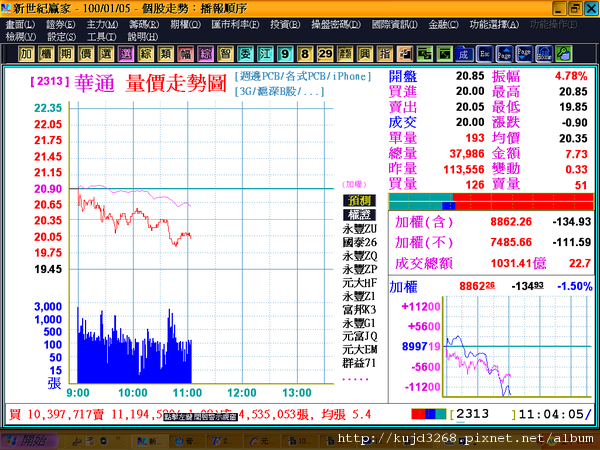The image size is (600, 450).
Task: Open the 期 (futures) toolbar icon
Action: click(x=66, y=54)
